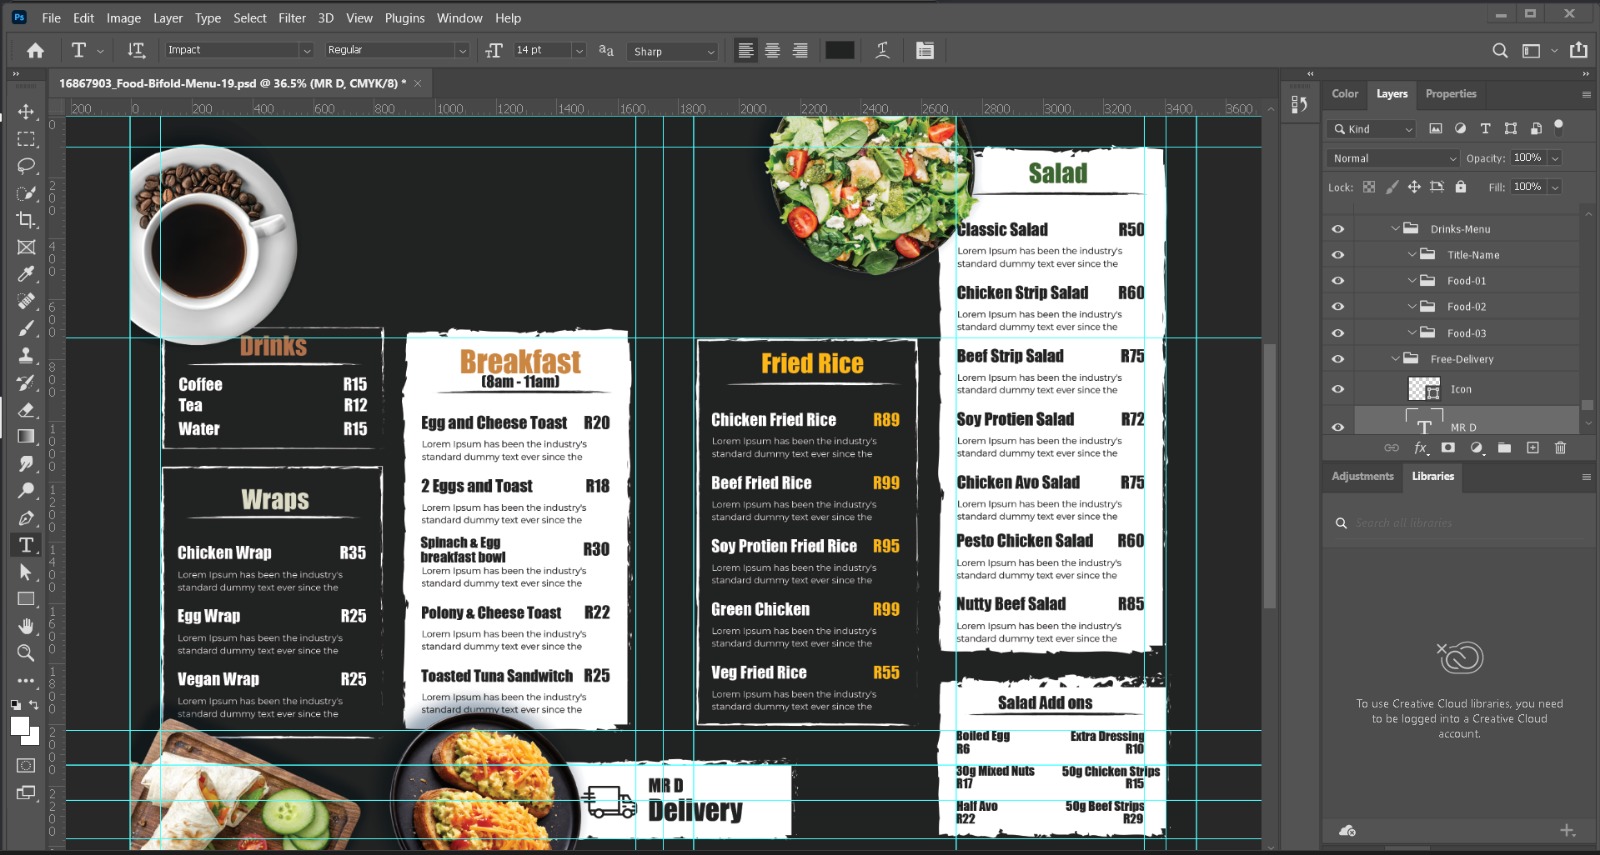Open the warp text icon

882,51
